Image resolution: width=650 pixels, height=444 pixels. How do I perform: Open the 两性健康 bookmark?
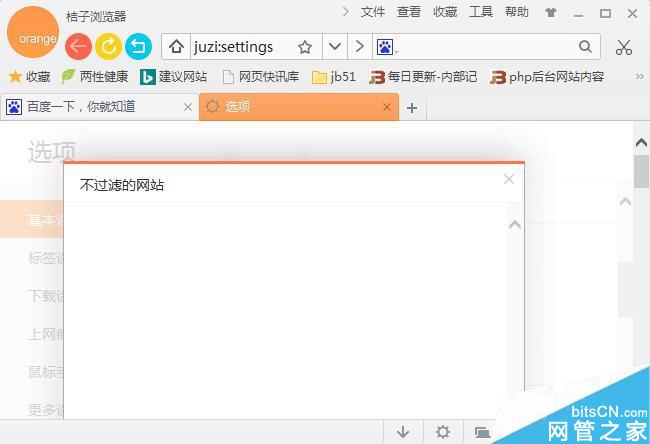click(x=95, y=77)
